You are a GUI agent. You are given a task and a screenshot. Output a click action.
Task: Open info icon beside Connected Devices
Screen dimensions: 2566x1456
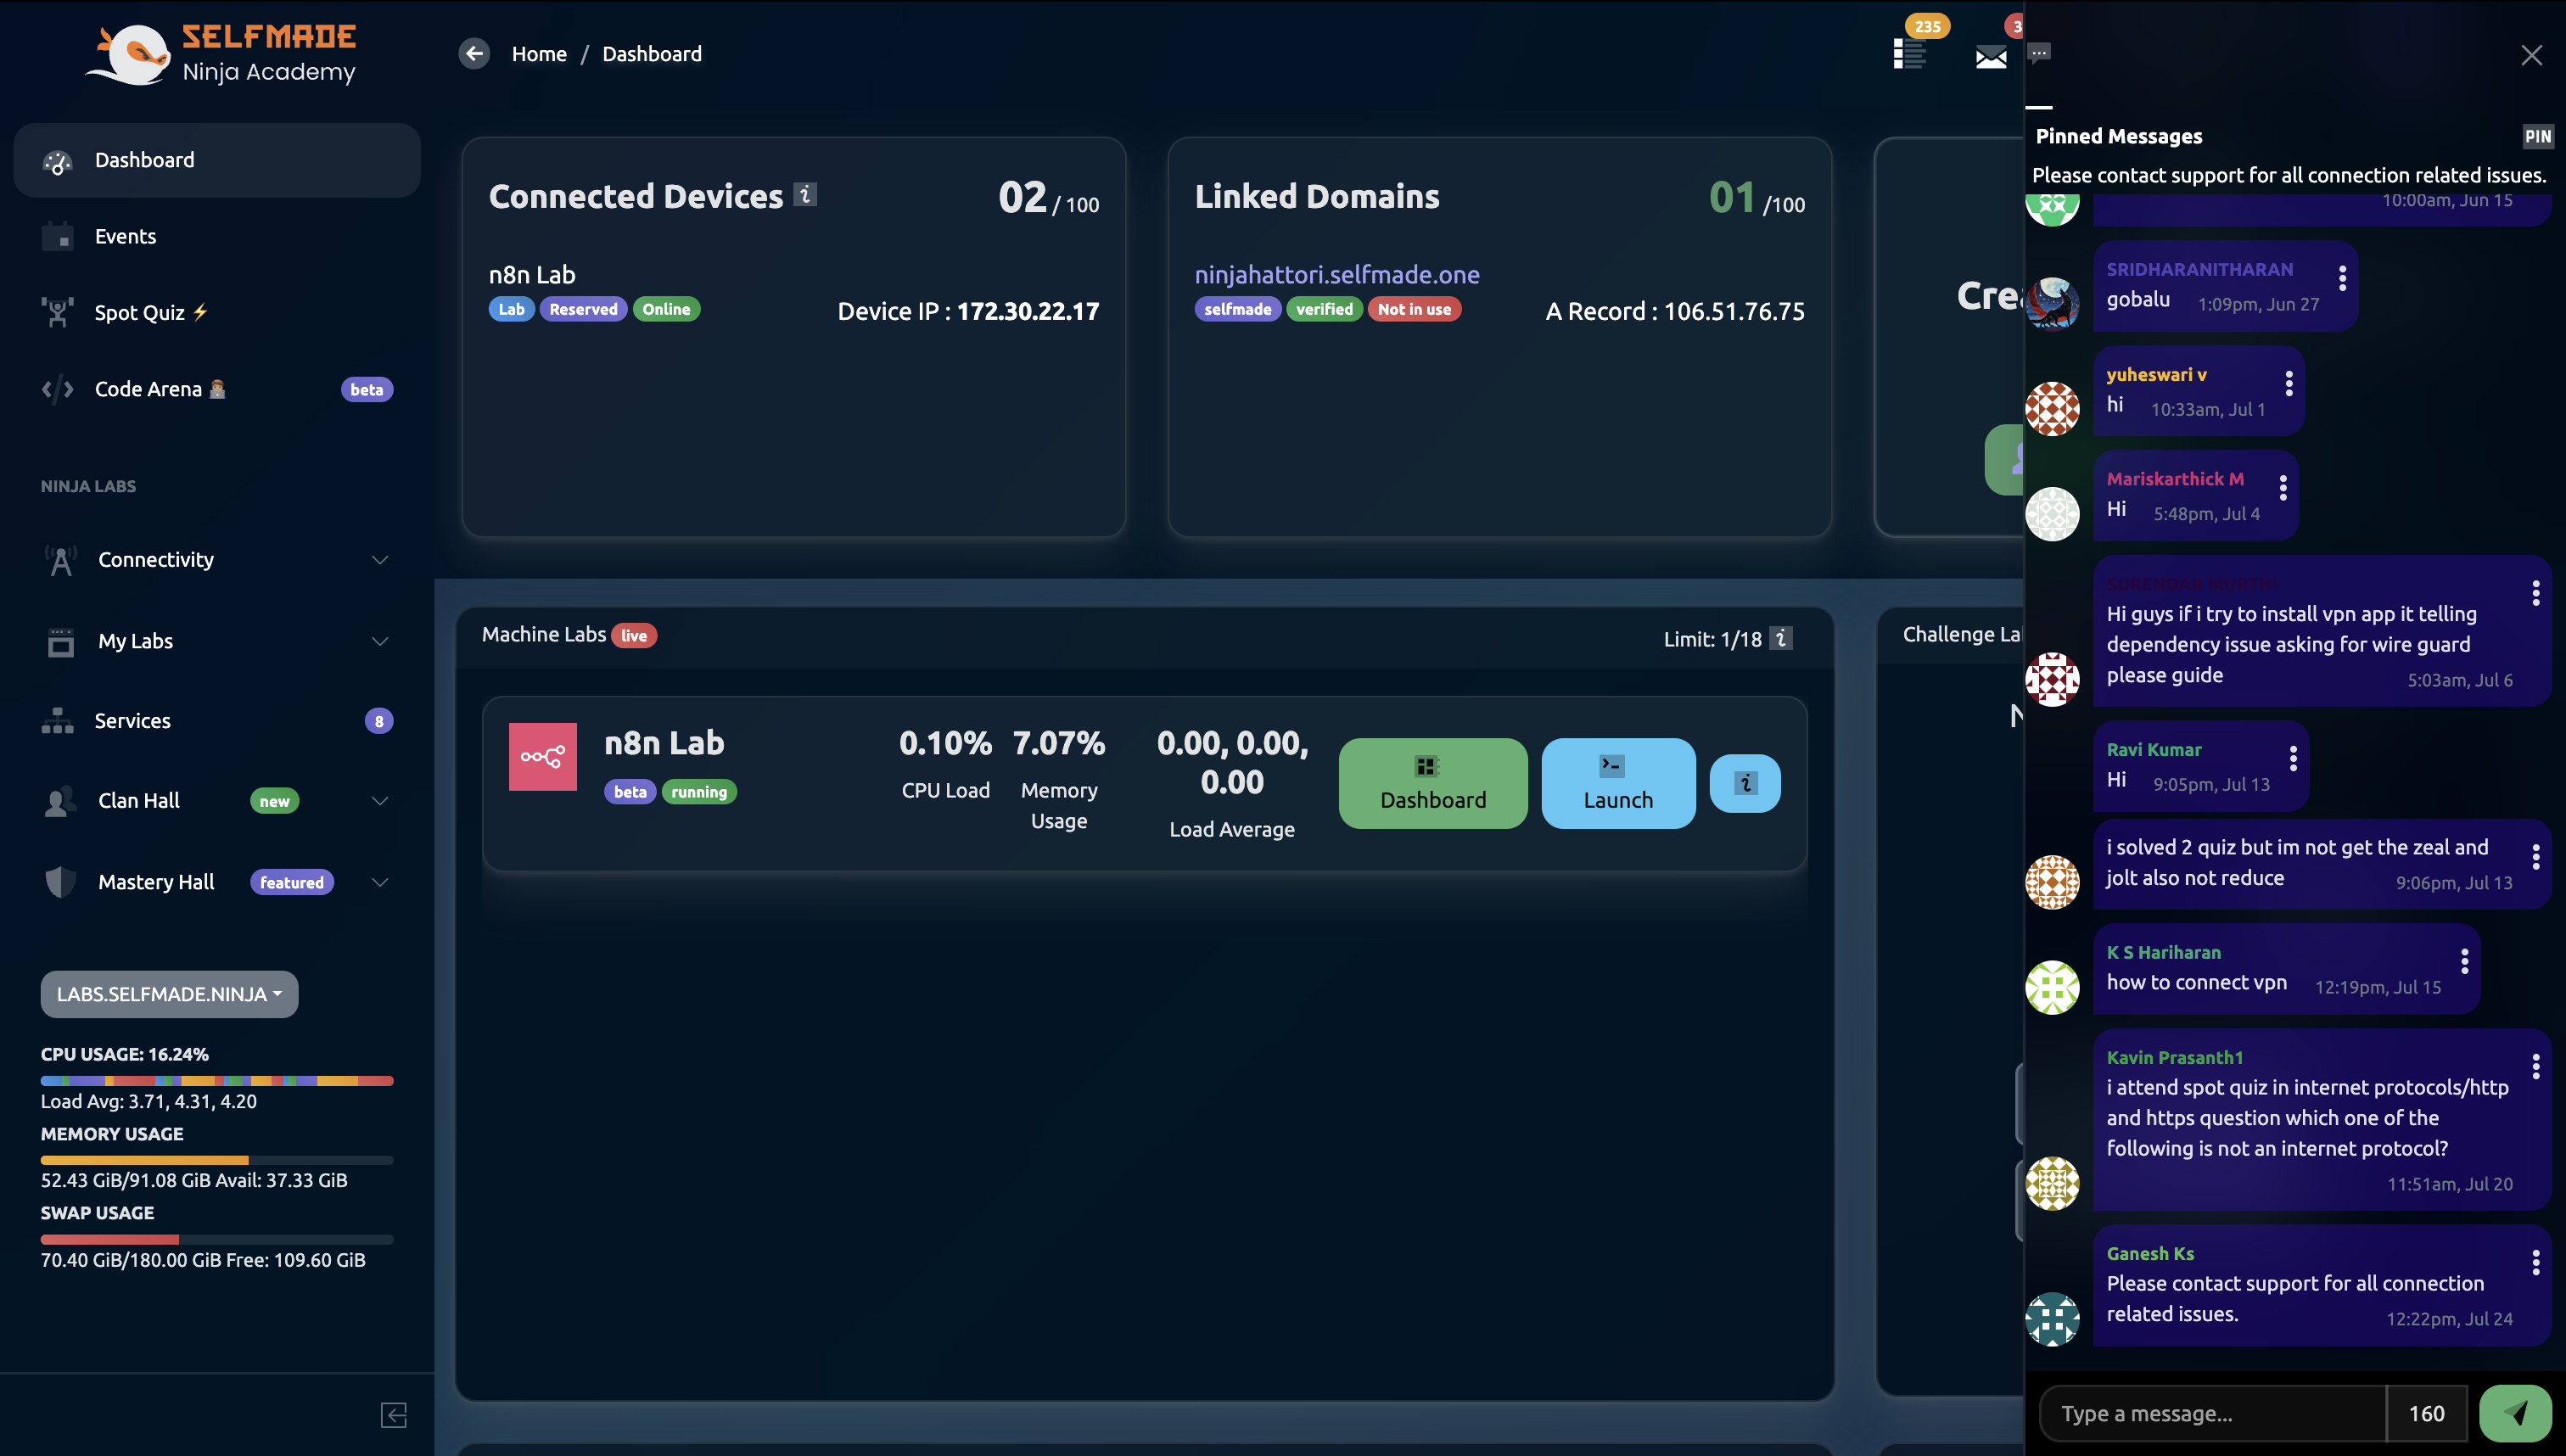805,194
